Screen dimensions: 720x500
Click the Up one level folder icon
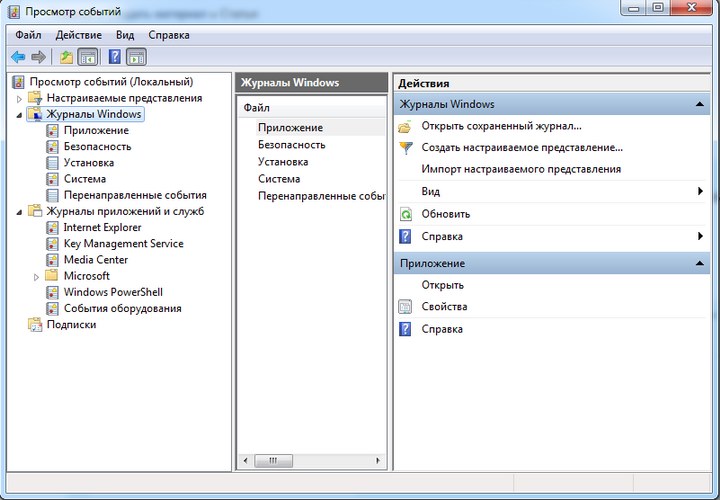66,57
